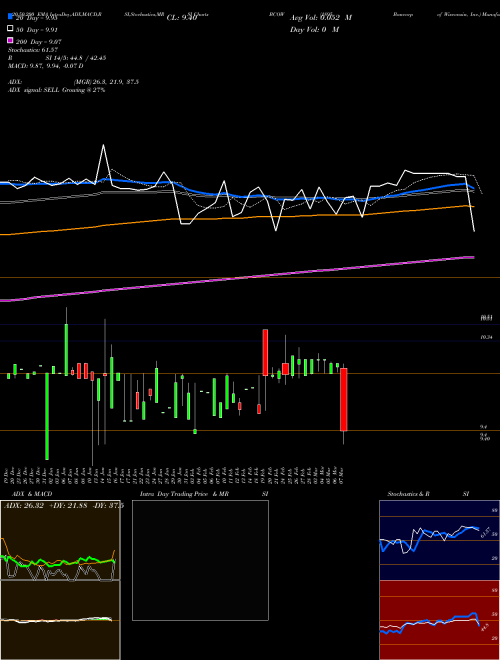Screen dimensions: 500x660
Task: Open the empty intraday trading price panel
Action: coord(200,560)
